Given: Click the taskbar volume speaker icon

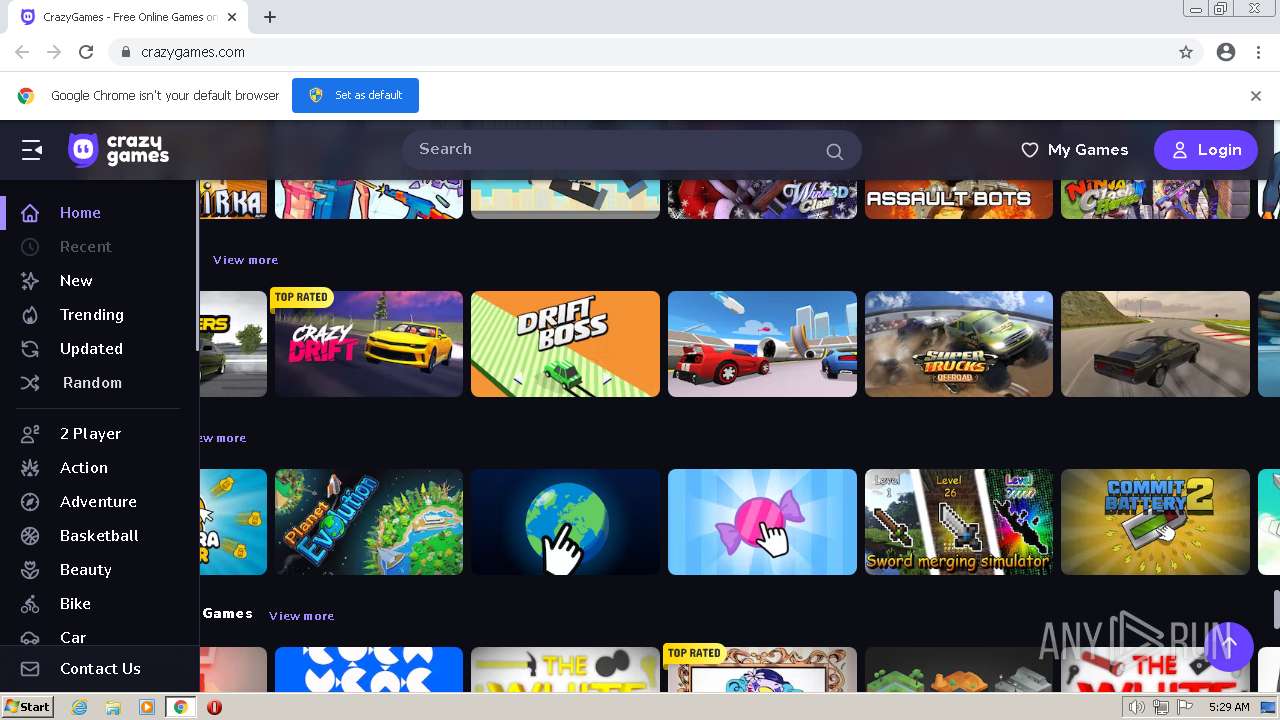Looking at the screenshot, I should point(1137,707).
